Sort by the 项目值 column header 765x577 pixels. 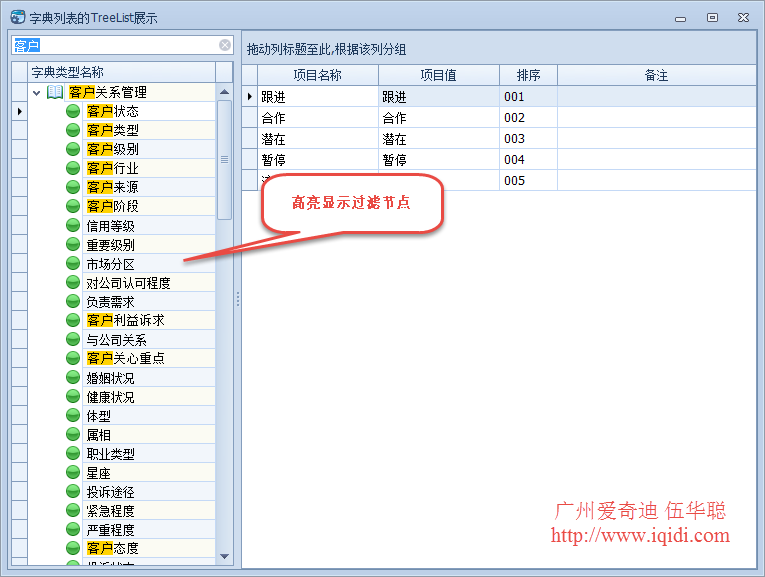439,75
